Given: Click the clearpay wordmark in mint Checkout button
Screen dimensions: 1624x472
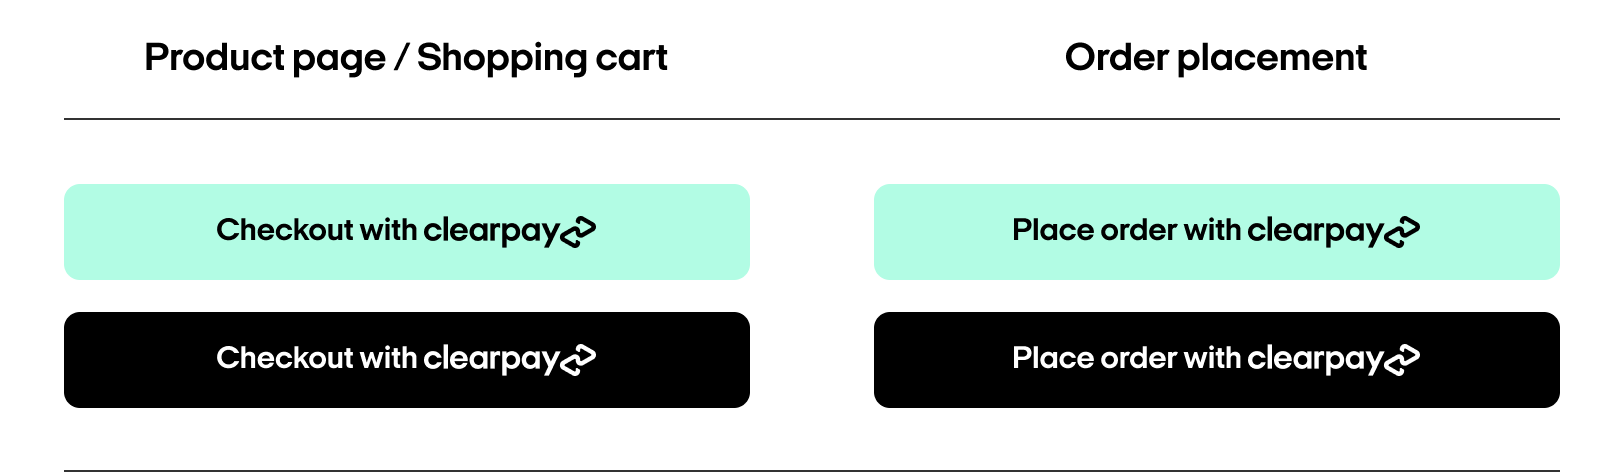Looking at the screenshot, I should [490, 231].
